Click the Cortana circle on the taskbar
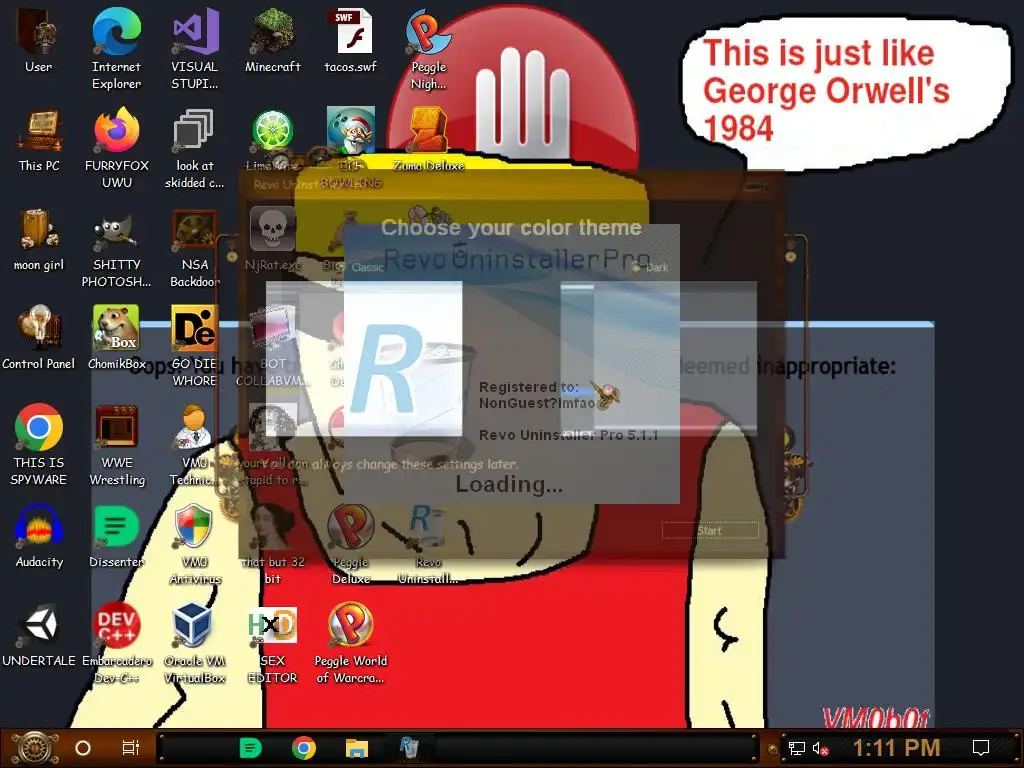Viewport: 1024px width, 768px height. click(x=83, y=748)
